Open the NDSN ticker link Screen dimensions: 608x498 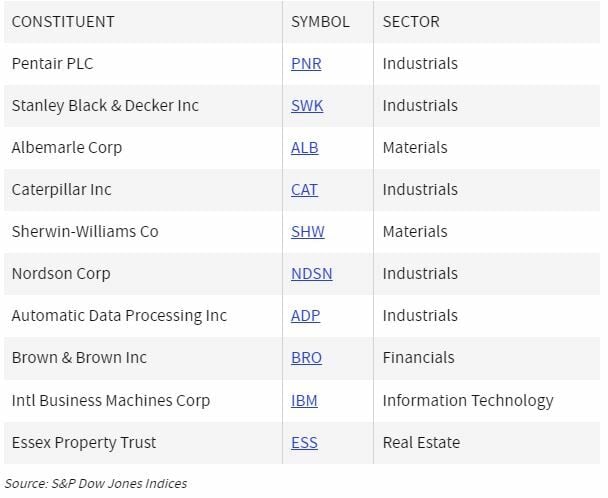pos(311,274)
